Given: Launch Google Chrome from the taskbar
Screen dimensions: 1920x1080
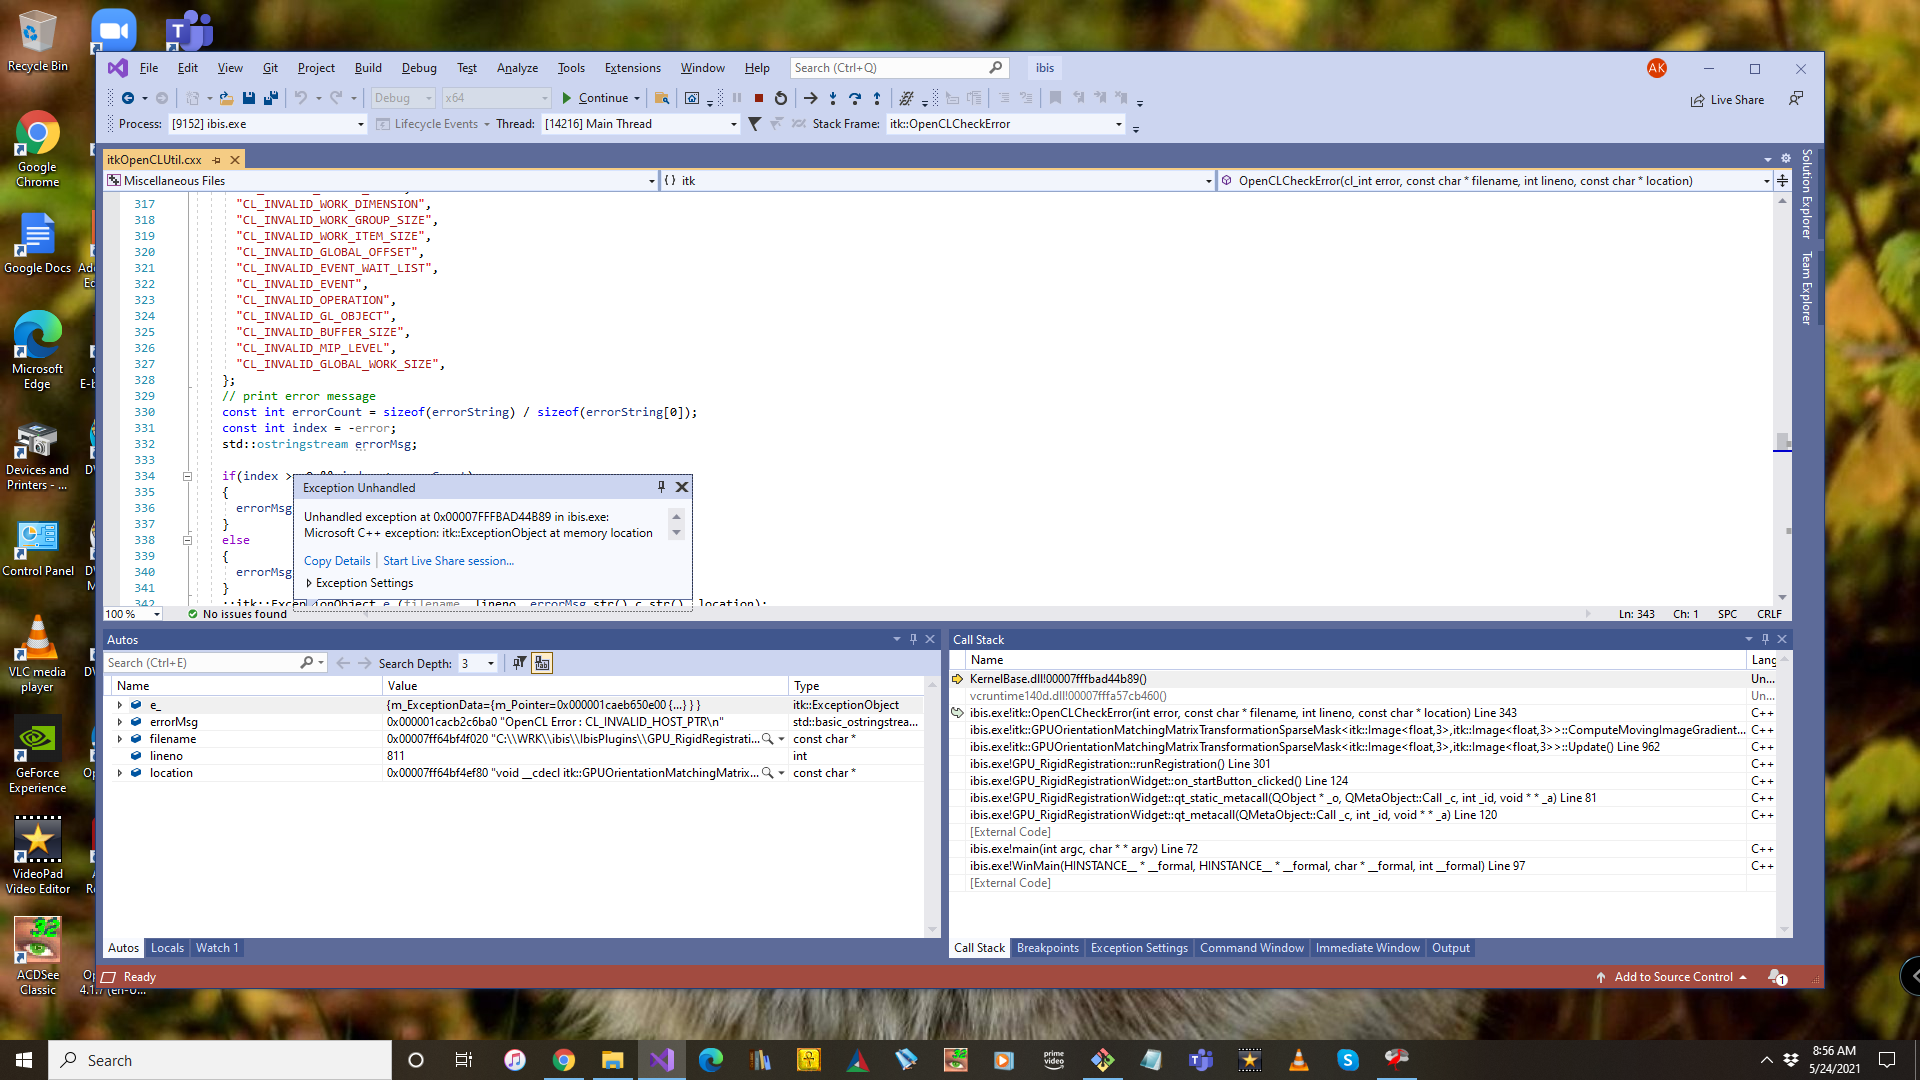Looking at the screenshot, I should [564, 1059].
